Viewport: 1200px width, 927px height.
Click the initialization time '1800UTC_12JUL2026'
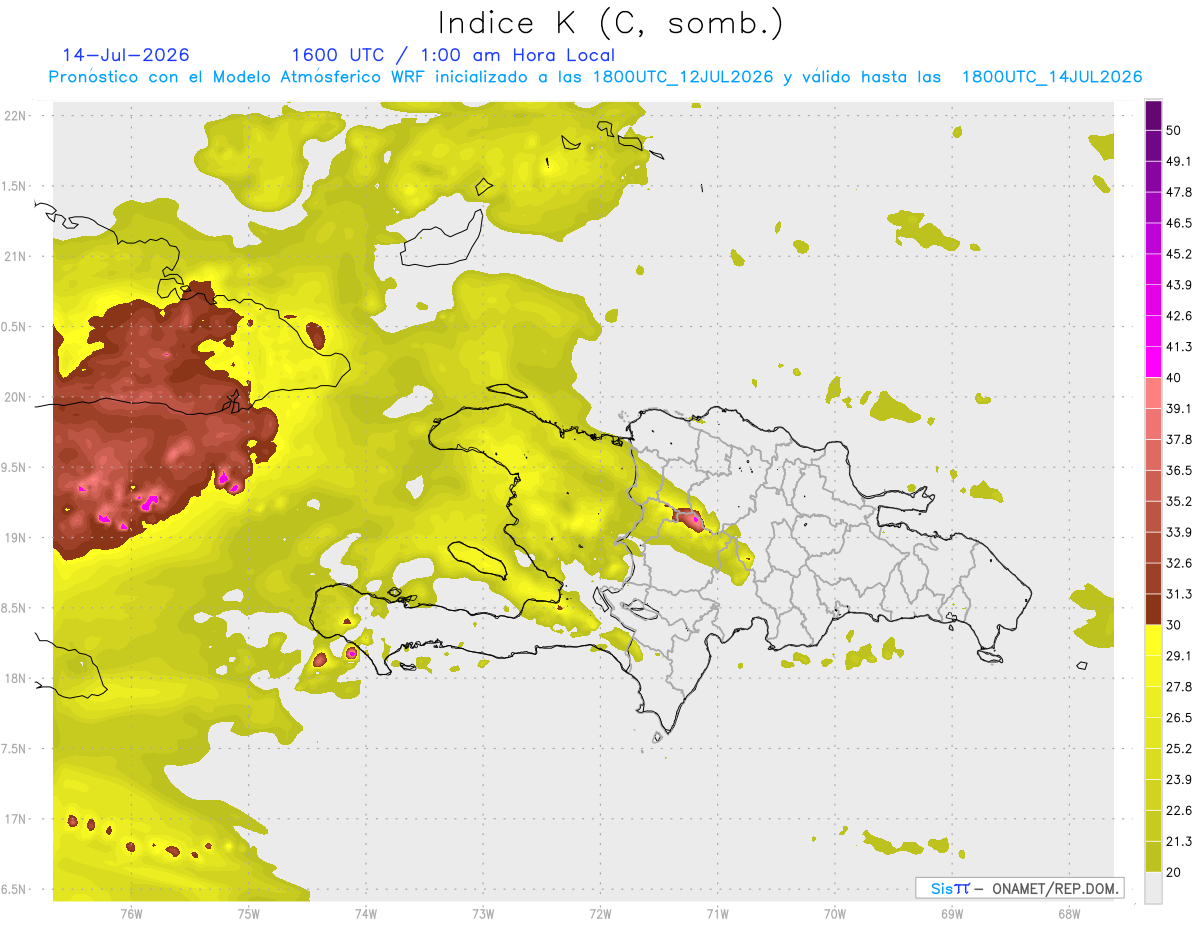(x=683, y=77)
